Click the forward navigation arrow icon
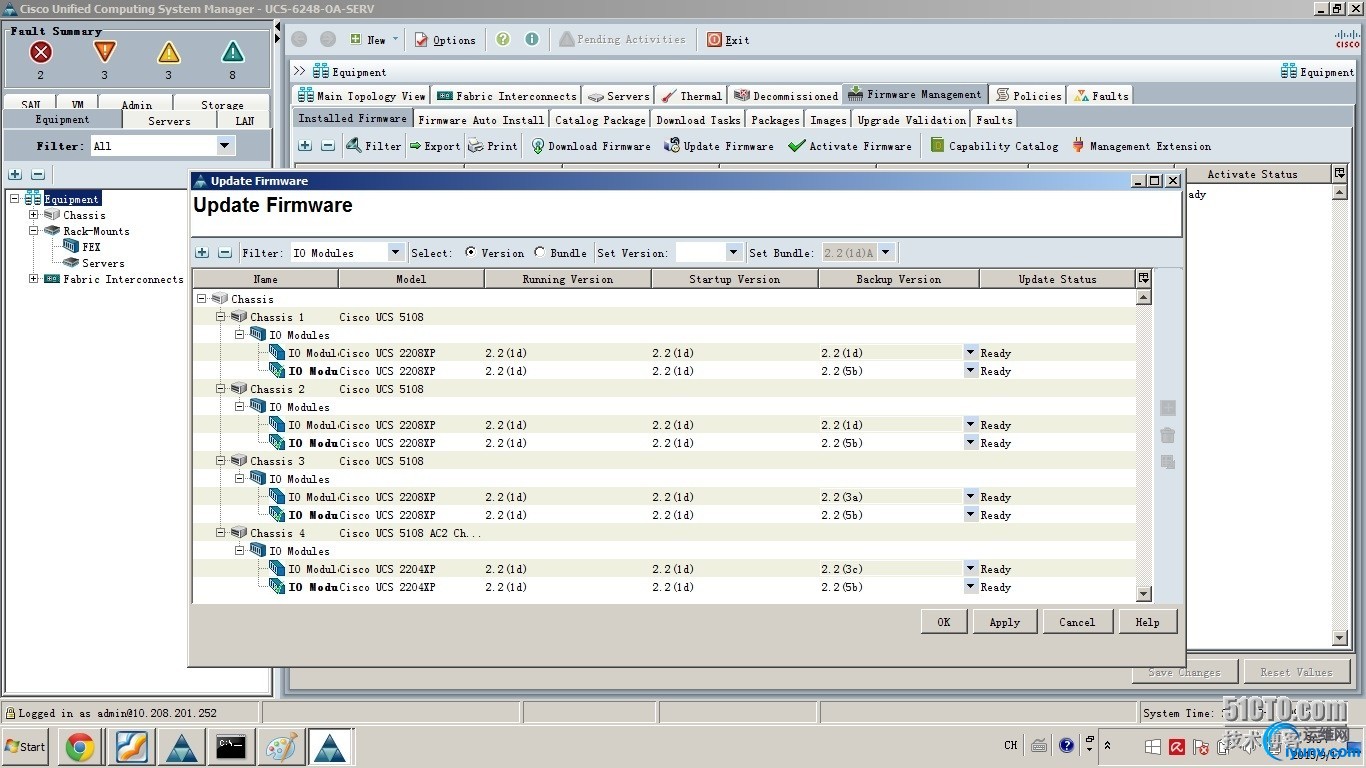 tap(328, 39)
